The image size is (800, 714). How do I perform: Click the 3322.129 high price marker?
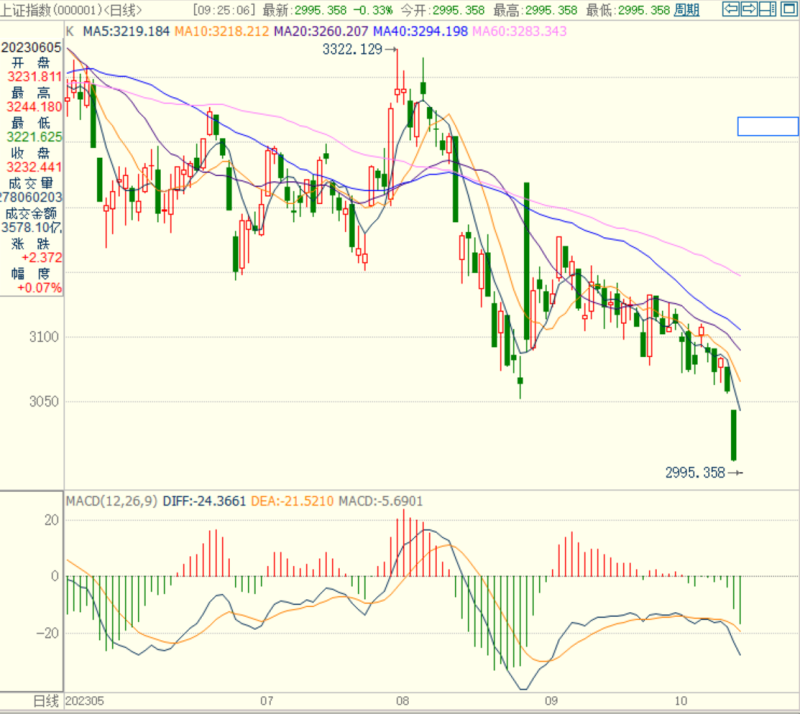point(353,49)
